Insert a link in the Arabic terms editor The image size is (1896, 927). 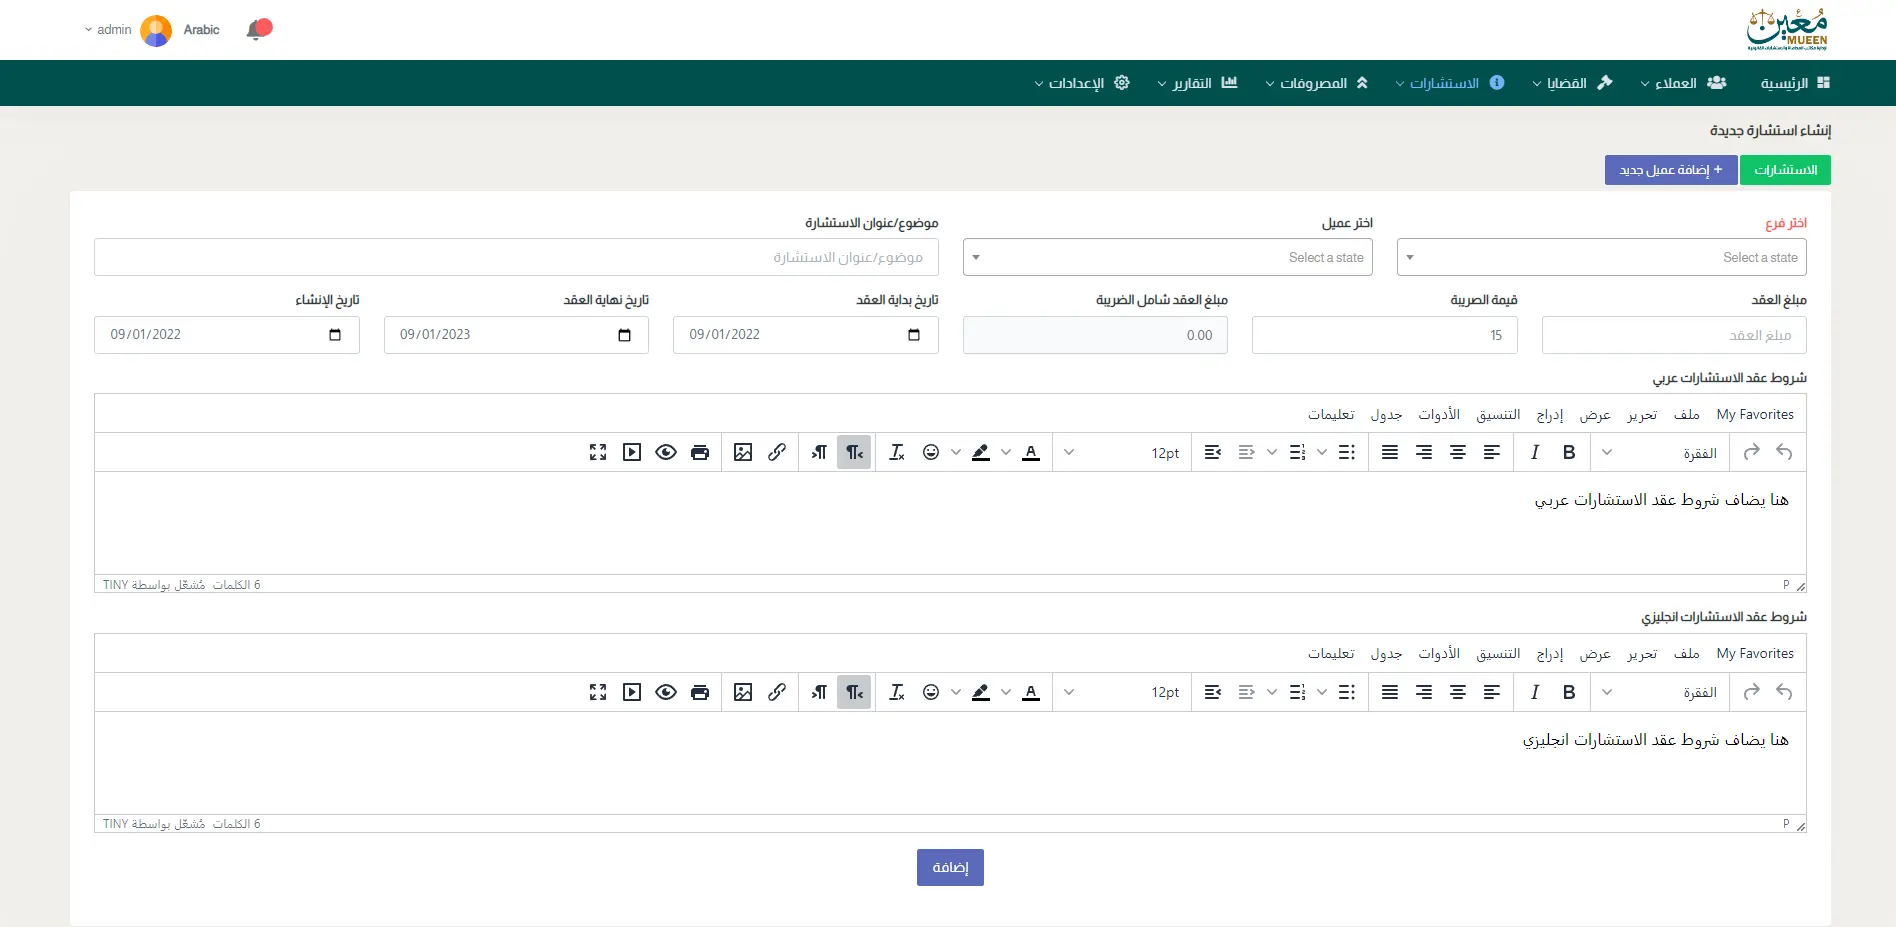tap(777, 453)
